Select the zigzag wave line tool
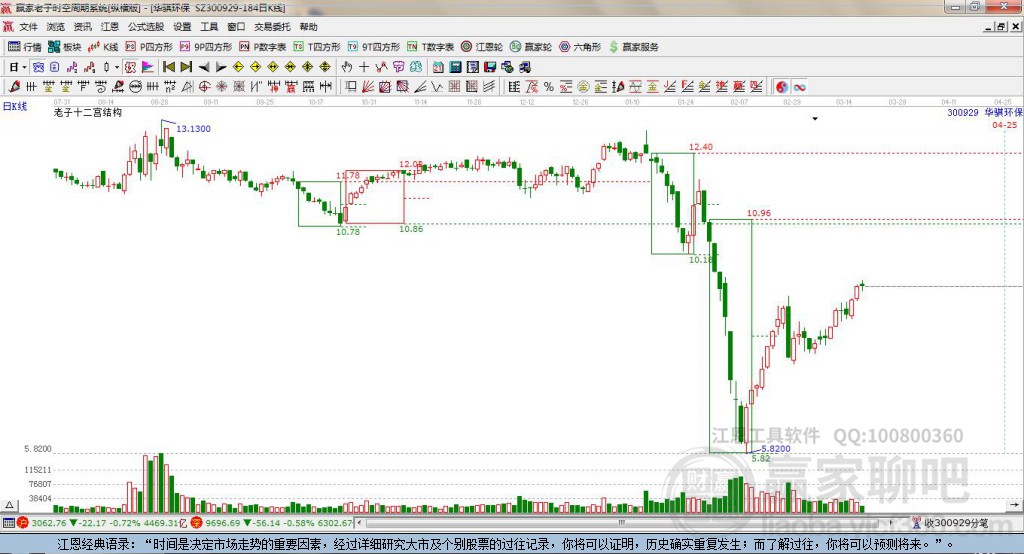The image size is (1024, 554). click(x=438, y=87)
